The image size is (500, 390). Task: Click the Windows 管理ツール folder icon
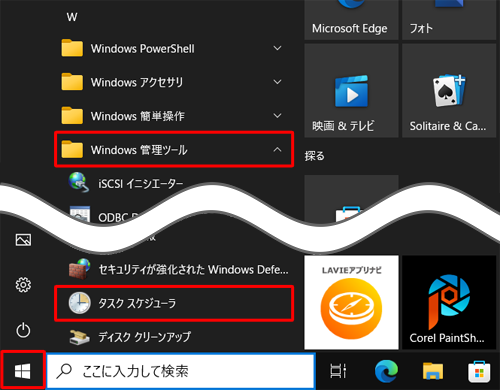click(72, 149)
